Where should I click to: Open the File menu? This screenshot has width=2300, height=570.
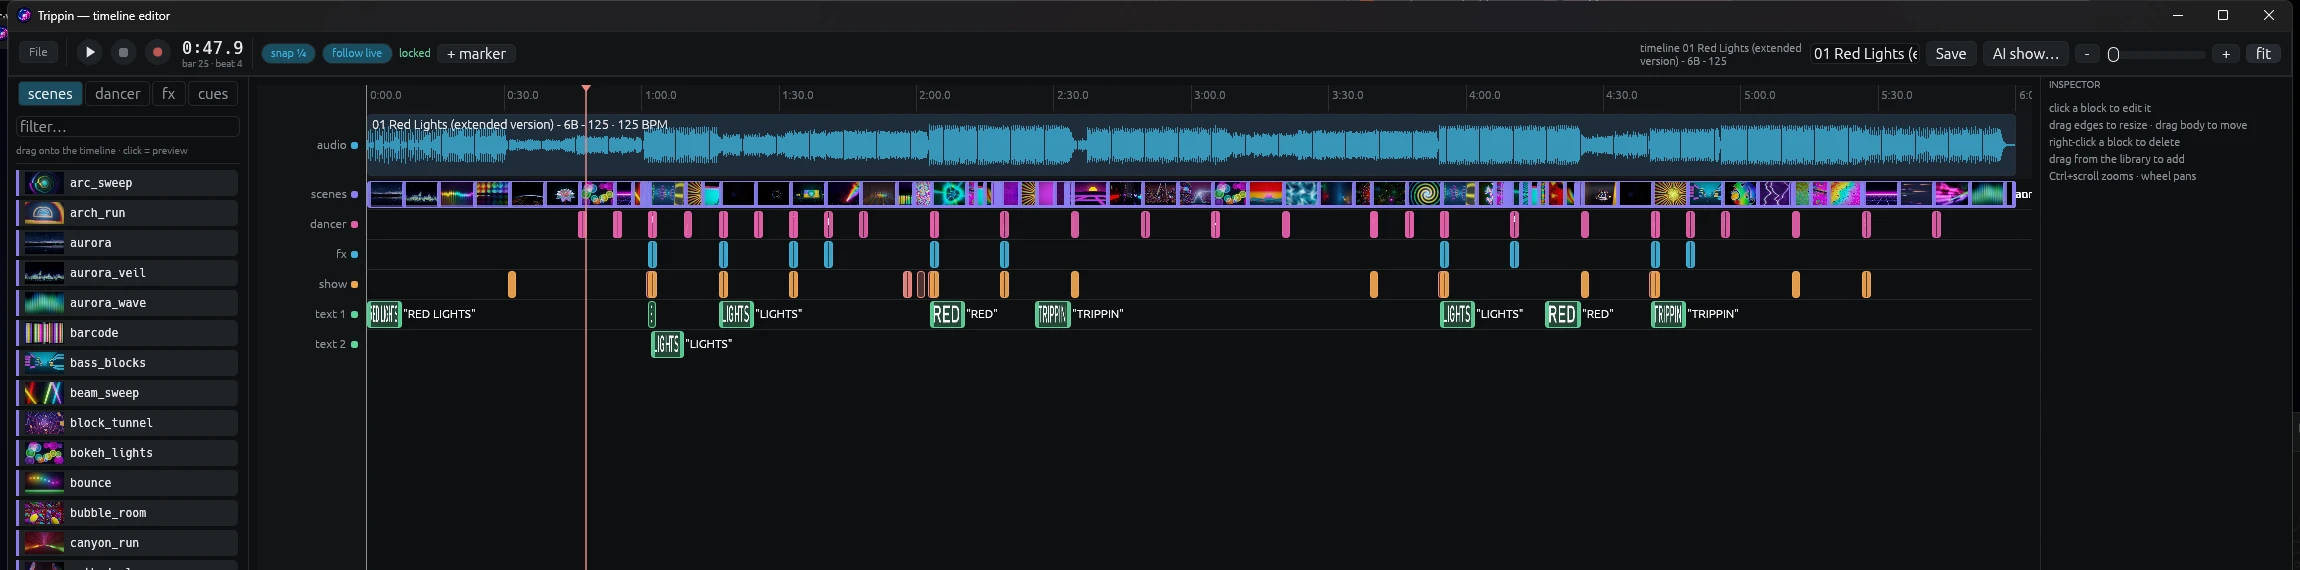pos(38,52)
